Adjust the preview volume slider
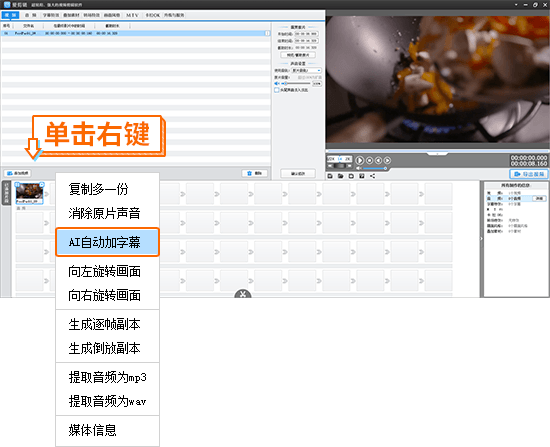Viewport: 550px width, 447px height. coord(375,168)
